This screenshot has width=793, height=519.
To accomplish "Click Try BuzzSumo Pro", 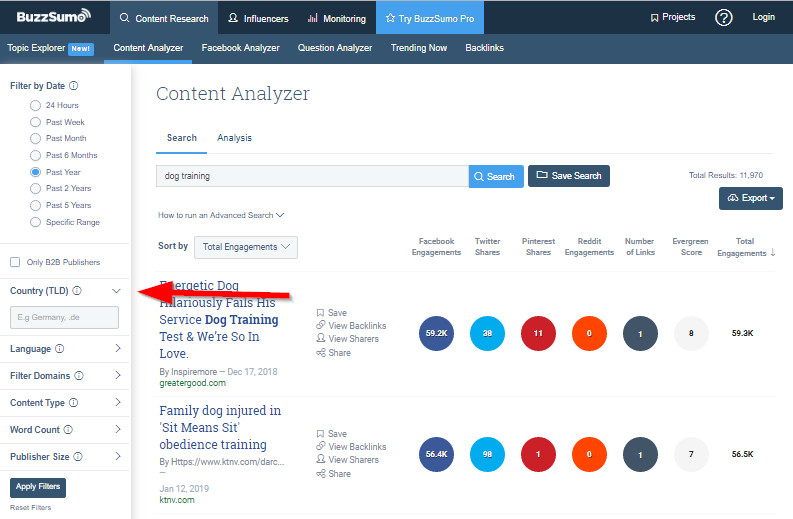I will point(430,18).
